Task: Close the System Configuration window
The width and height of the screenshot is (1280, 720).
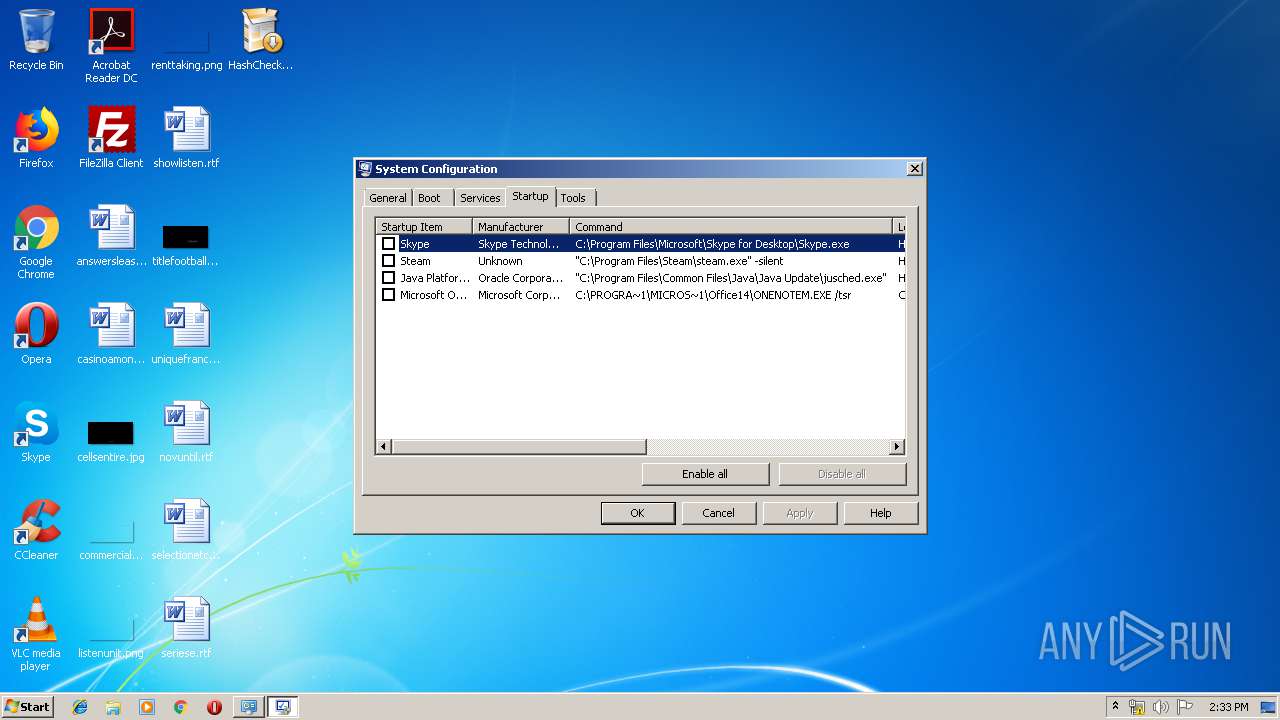Action: click(914, 169)
